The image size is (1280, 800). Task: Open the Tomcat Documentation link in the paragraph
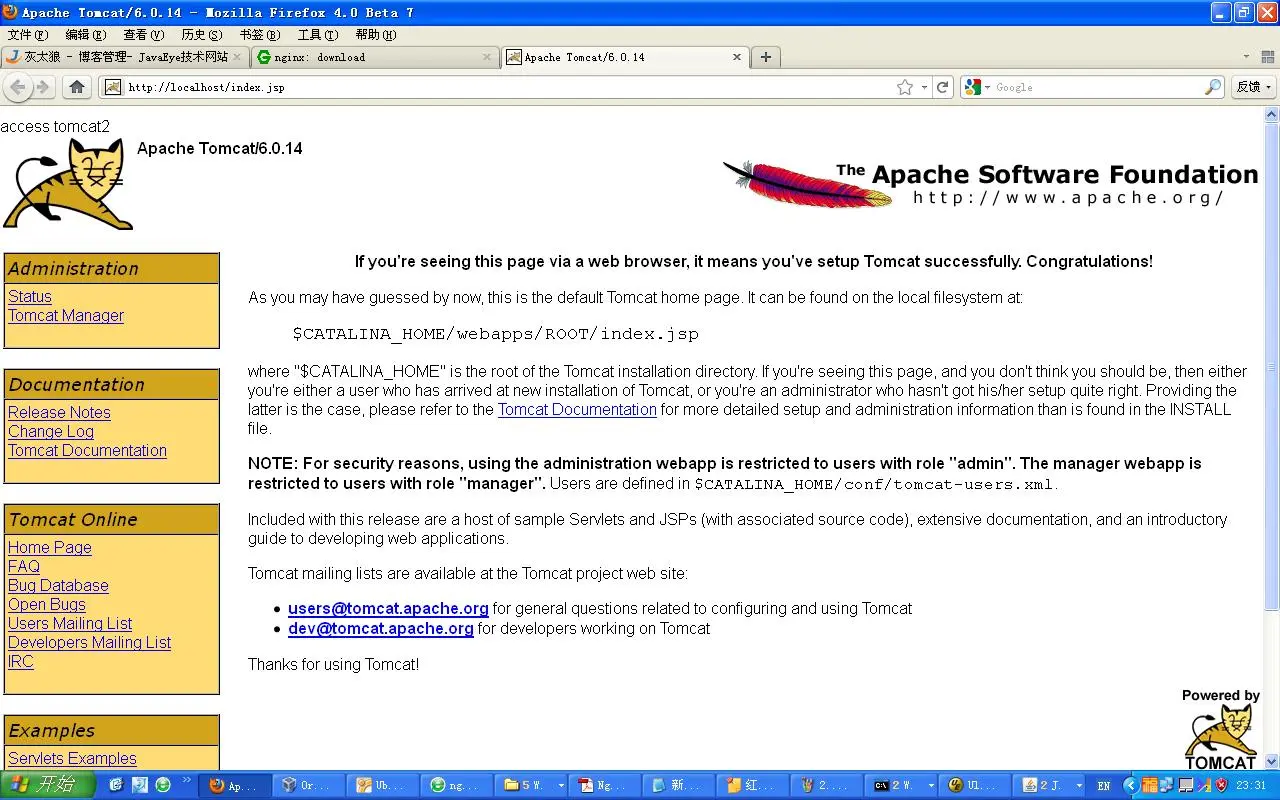coord(577,409)
